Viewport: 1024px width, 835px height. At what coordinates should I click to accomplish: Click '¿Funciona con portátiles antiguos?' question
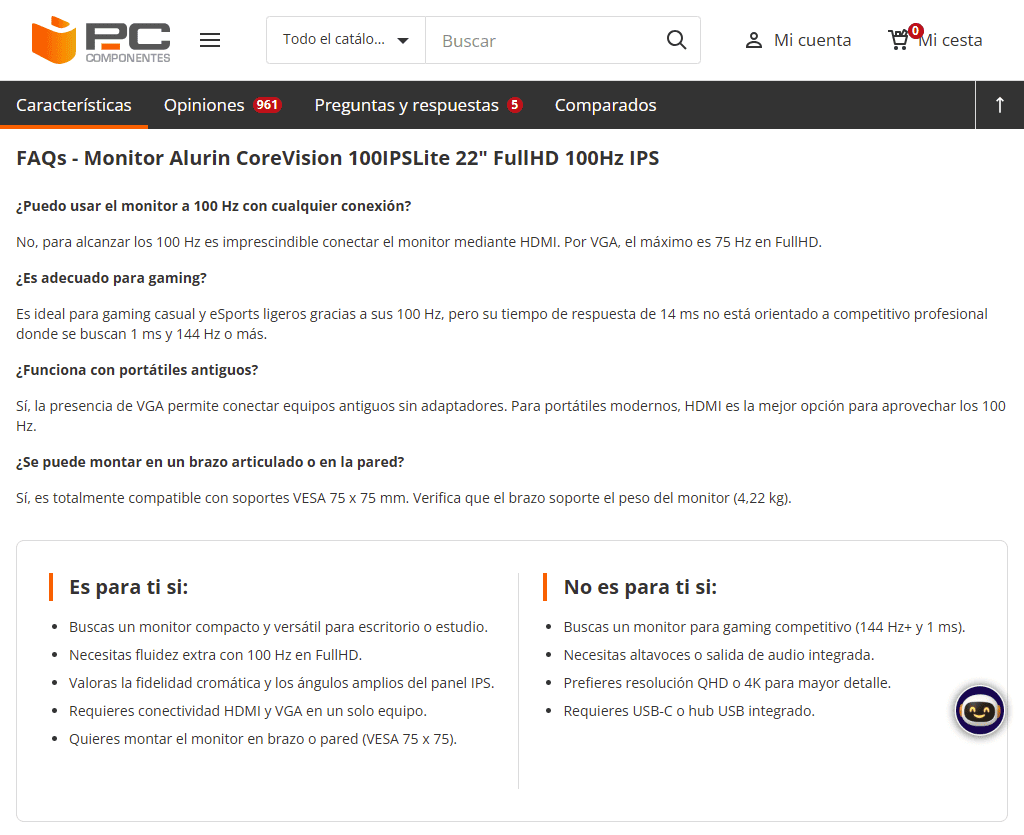pyautogui.click(x=137, y=370)
